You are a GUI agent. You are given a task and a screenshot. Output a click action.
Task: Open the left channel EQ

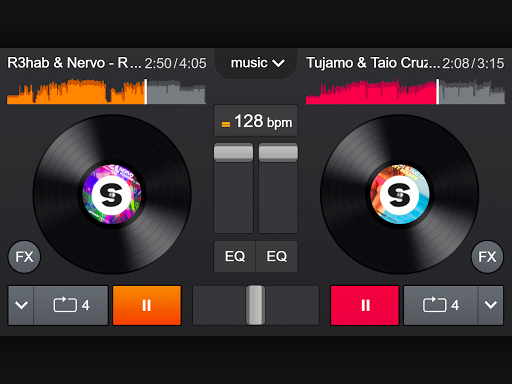point(235,256)
